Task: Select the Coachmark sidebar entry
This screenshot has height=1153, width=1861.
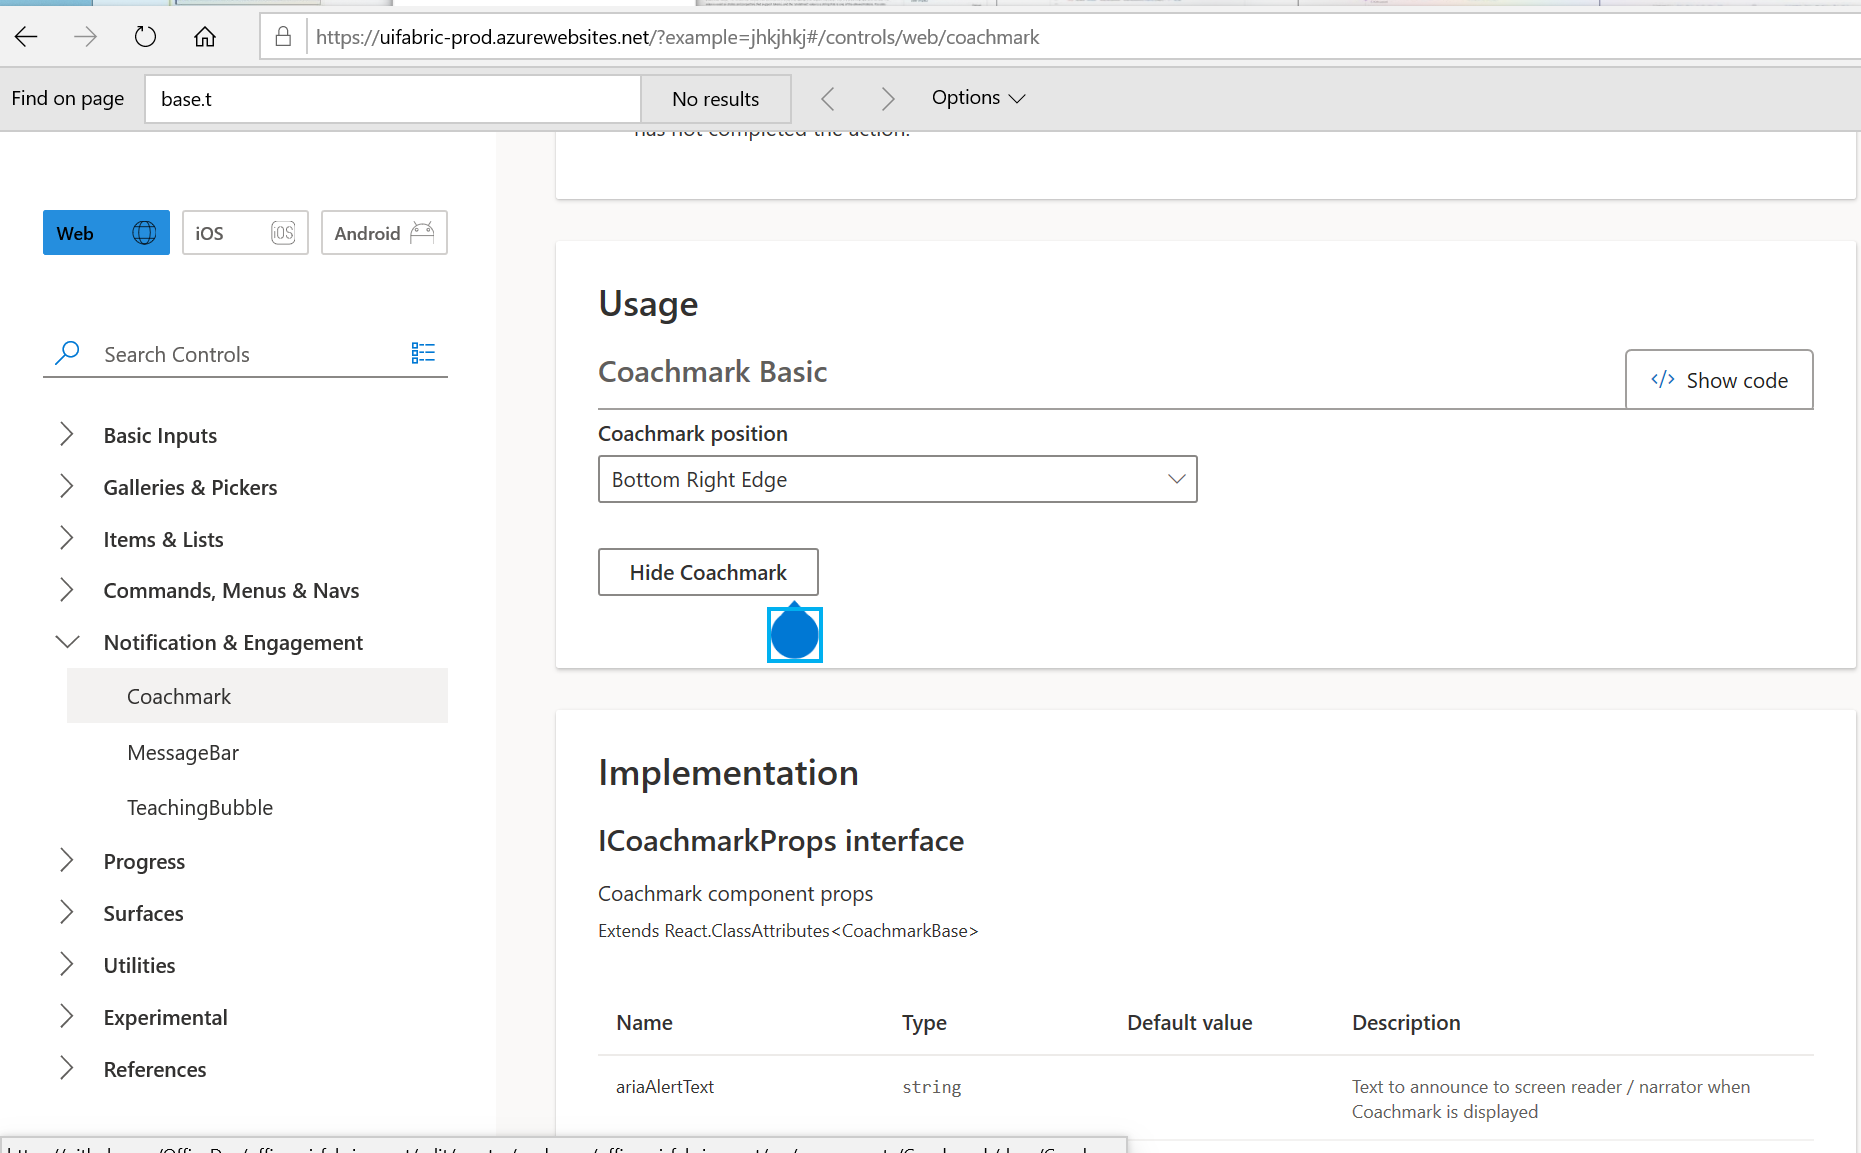Action: coord(178,696)
